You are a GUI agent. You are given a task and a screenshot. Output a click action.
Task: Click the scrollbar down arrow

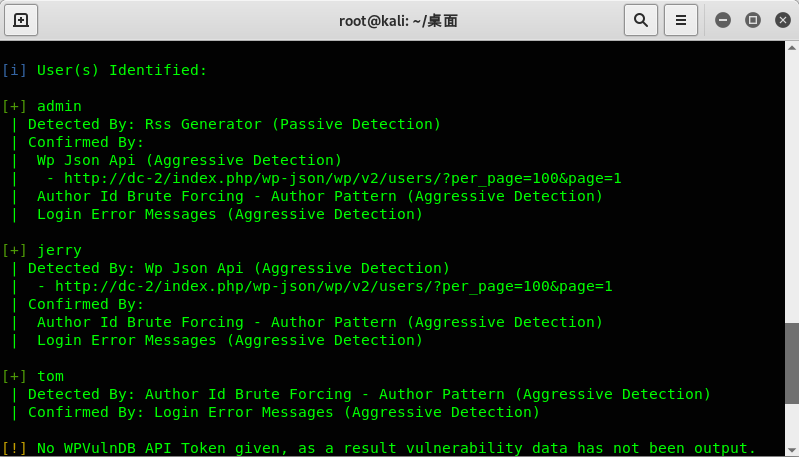792,450
